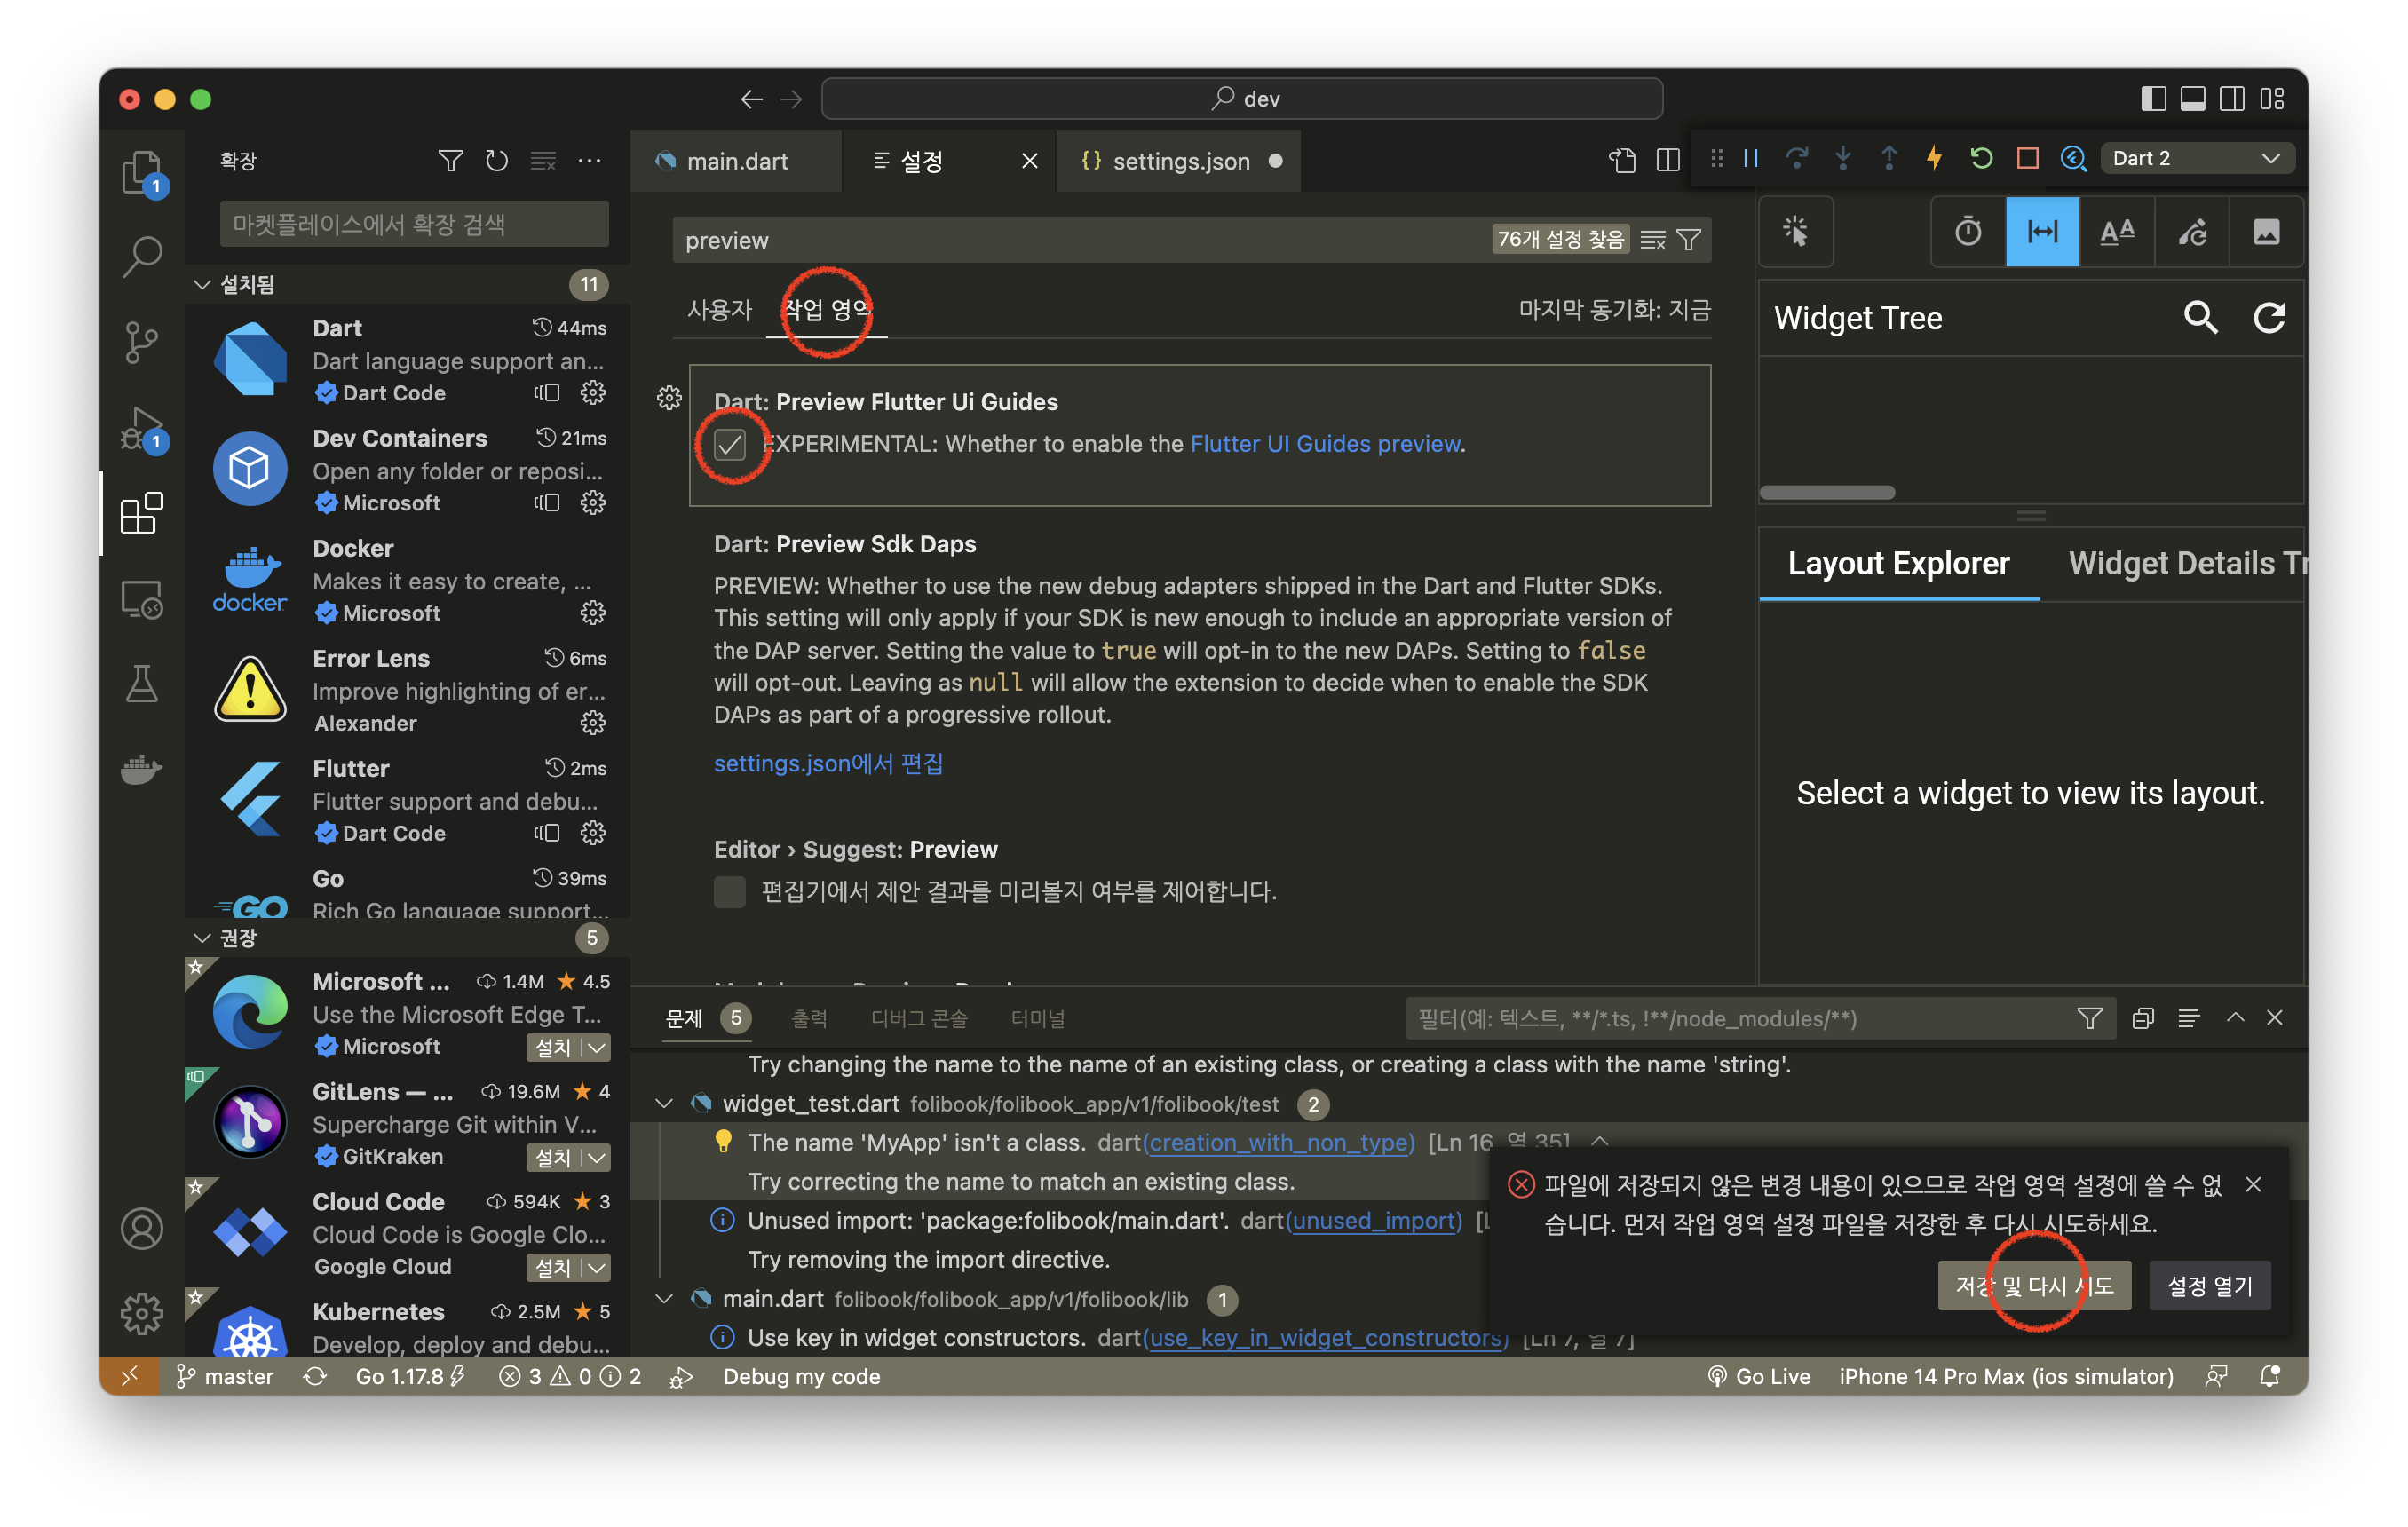This screenshot has height=1527, width=2408.
Task: Toggle primary side bar layout icon
Action: coord(2153,98)
